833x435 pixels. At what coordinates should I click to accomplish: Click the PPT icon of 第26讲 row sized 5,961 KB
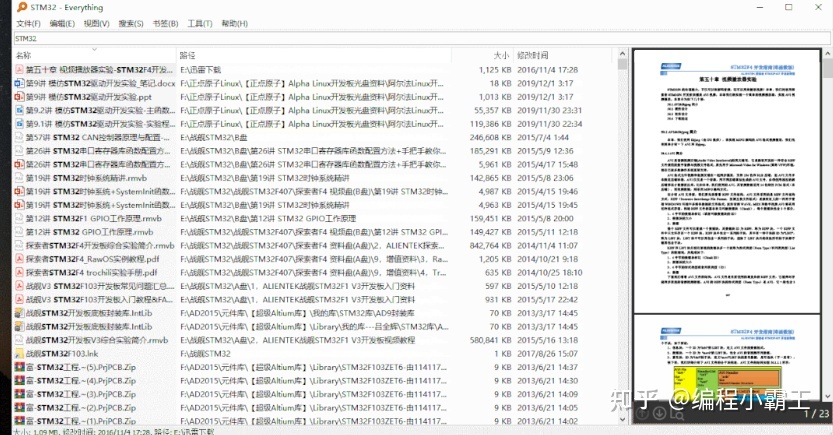[19, 164]
